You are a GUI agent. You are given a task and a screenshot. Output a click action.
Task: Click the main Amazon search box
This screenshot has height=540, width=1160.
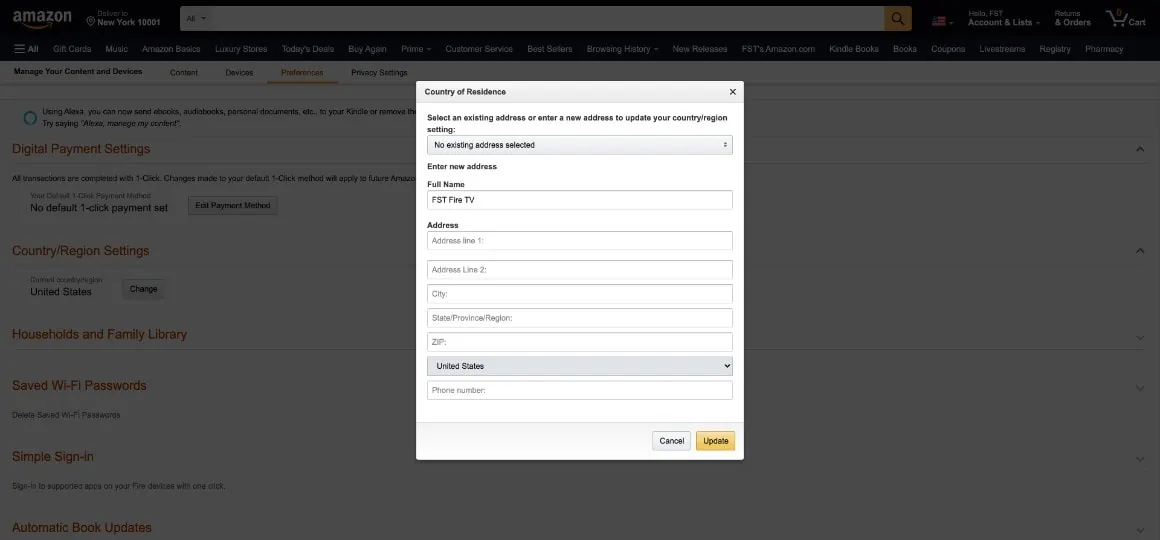click(x=547, y=18)
